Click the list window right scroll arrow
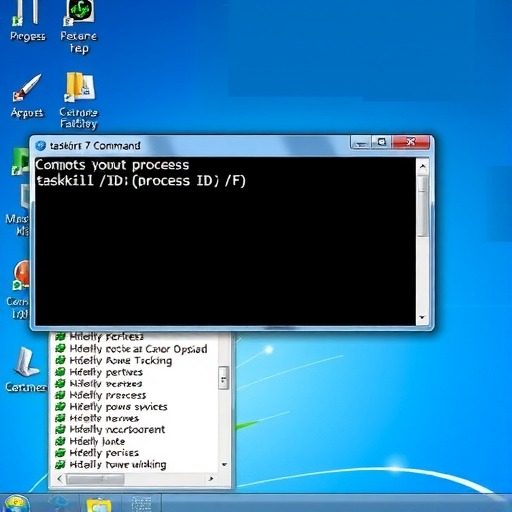This screenshot has width=512, height=512. coord(211,479)
